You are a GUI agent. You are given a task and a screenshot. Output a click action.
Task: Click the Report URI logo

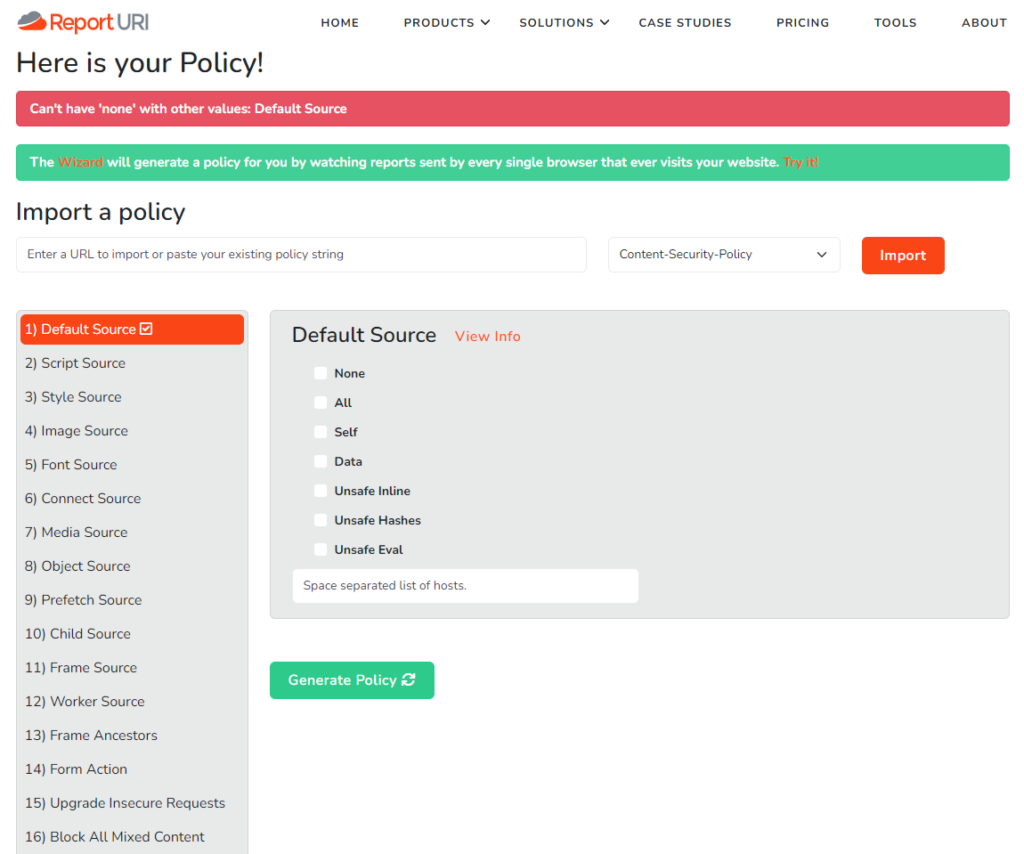tap(82, 21)
